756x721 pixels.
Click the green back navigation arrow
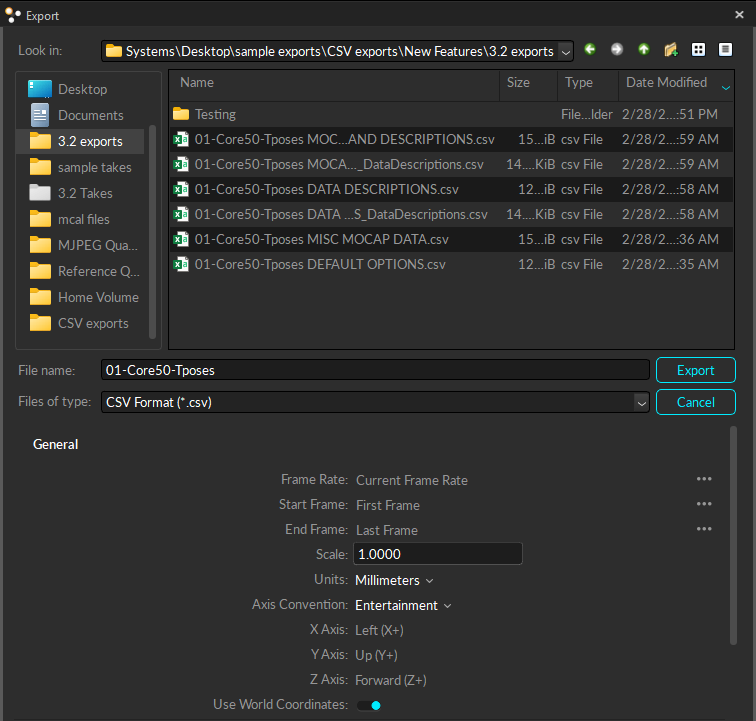point(590,50)
